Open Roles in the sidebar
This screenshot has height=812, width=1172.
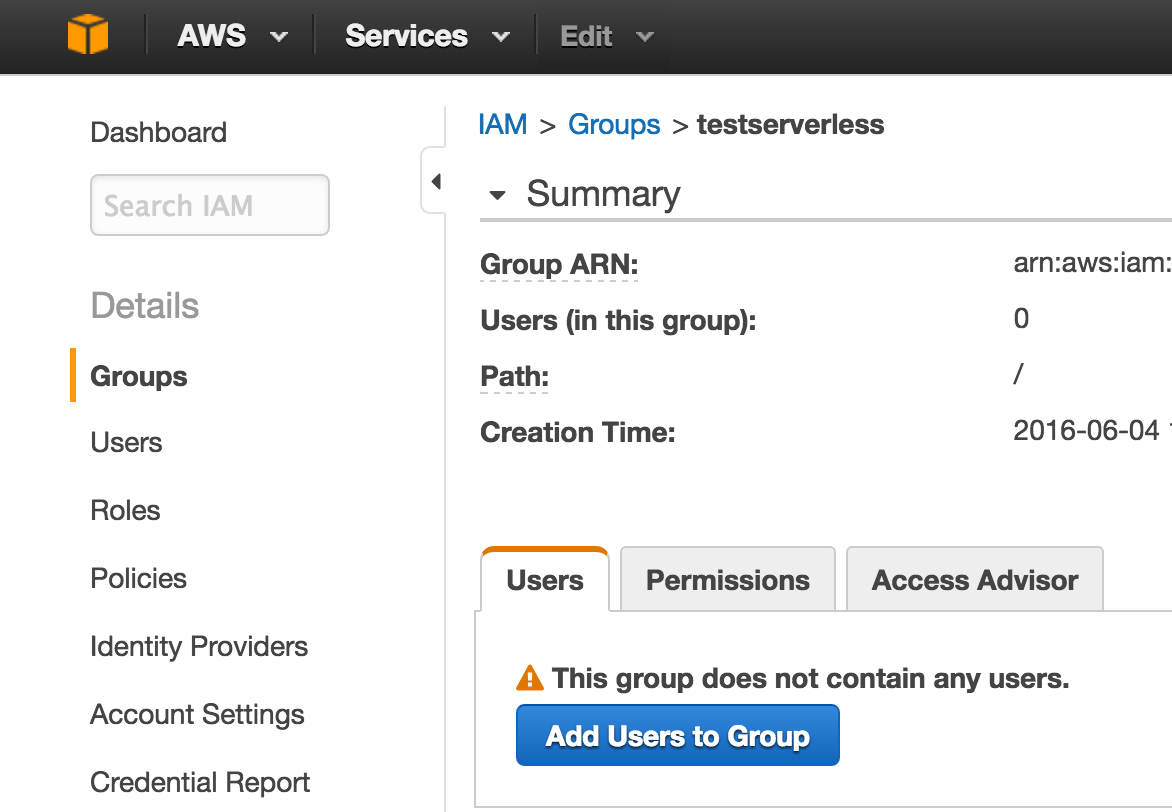coord(126,510)
